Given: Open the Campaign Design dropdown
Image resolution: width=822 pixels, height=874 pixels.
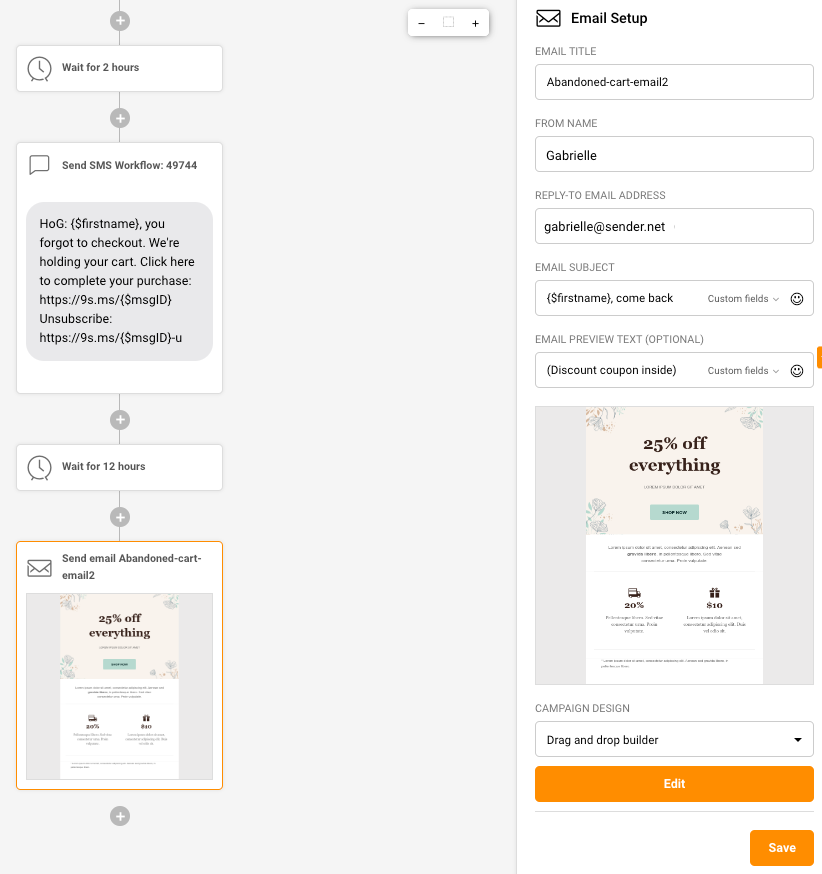Looking at the screenshot, I should click(x=674, y=739).
